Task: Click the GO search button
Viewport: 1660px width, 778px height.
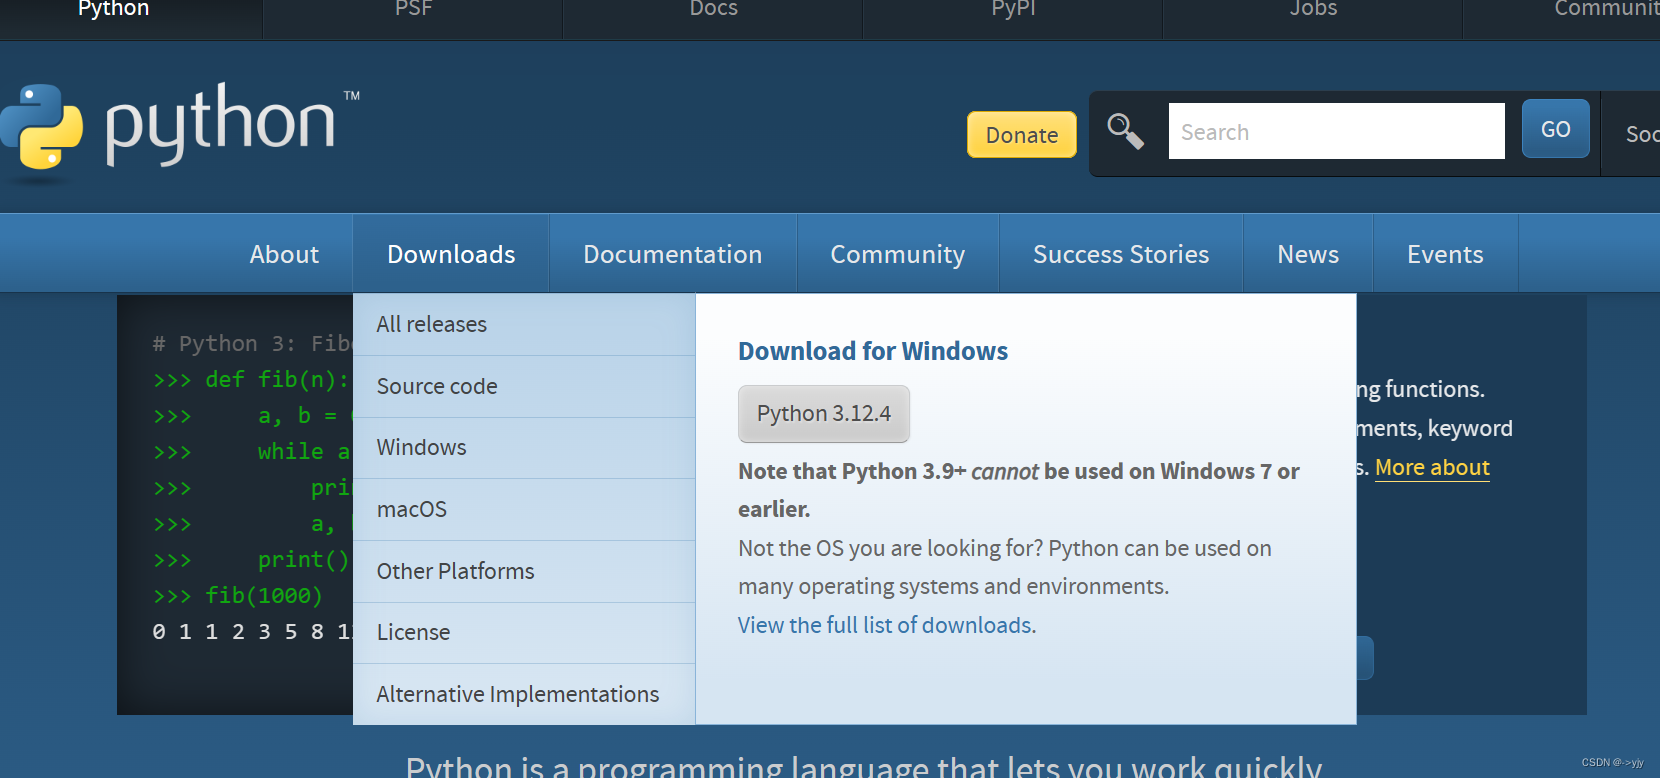Action: pyautogui.click(x=1555, y=129)
